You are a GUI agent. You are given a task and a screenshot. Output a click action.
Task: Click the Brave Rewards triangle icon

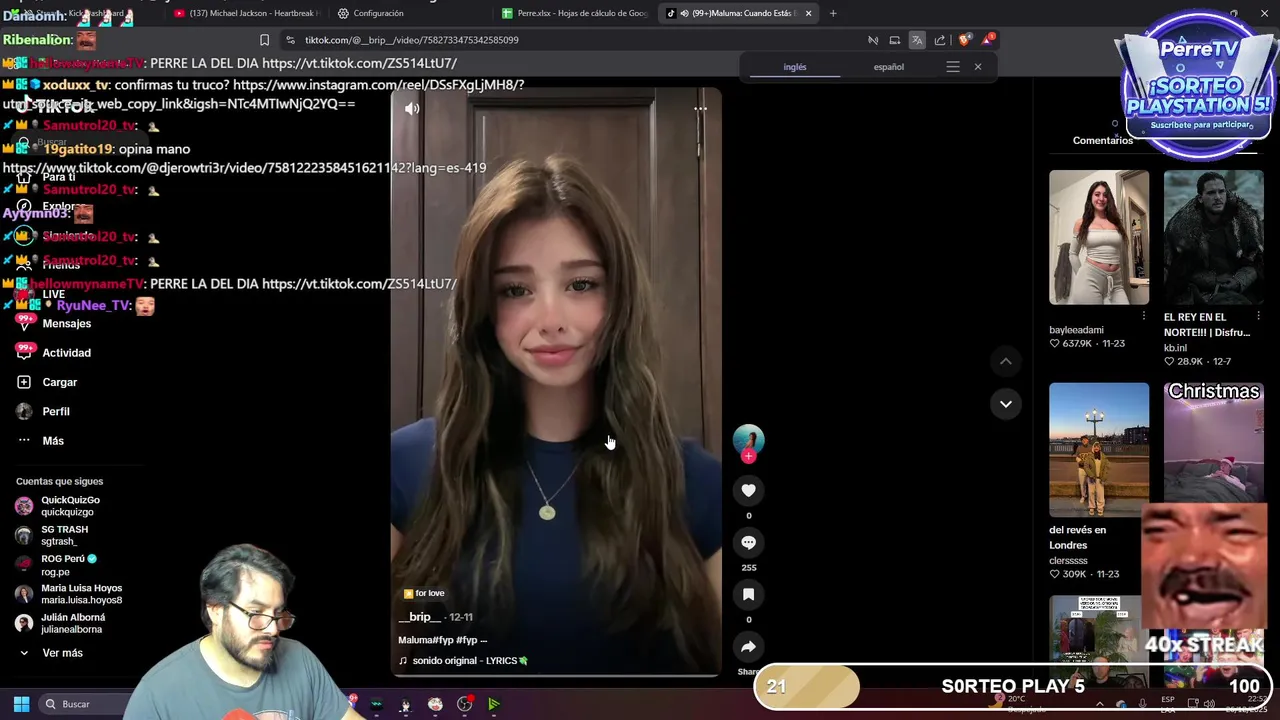click(x=988, y=40)
